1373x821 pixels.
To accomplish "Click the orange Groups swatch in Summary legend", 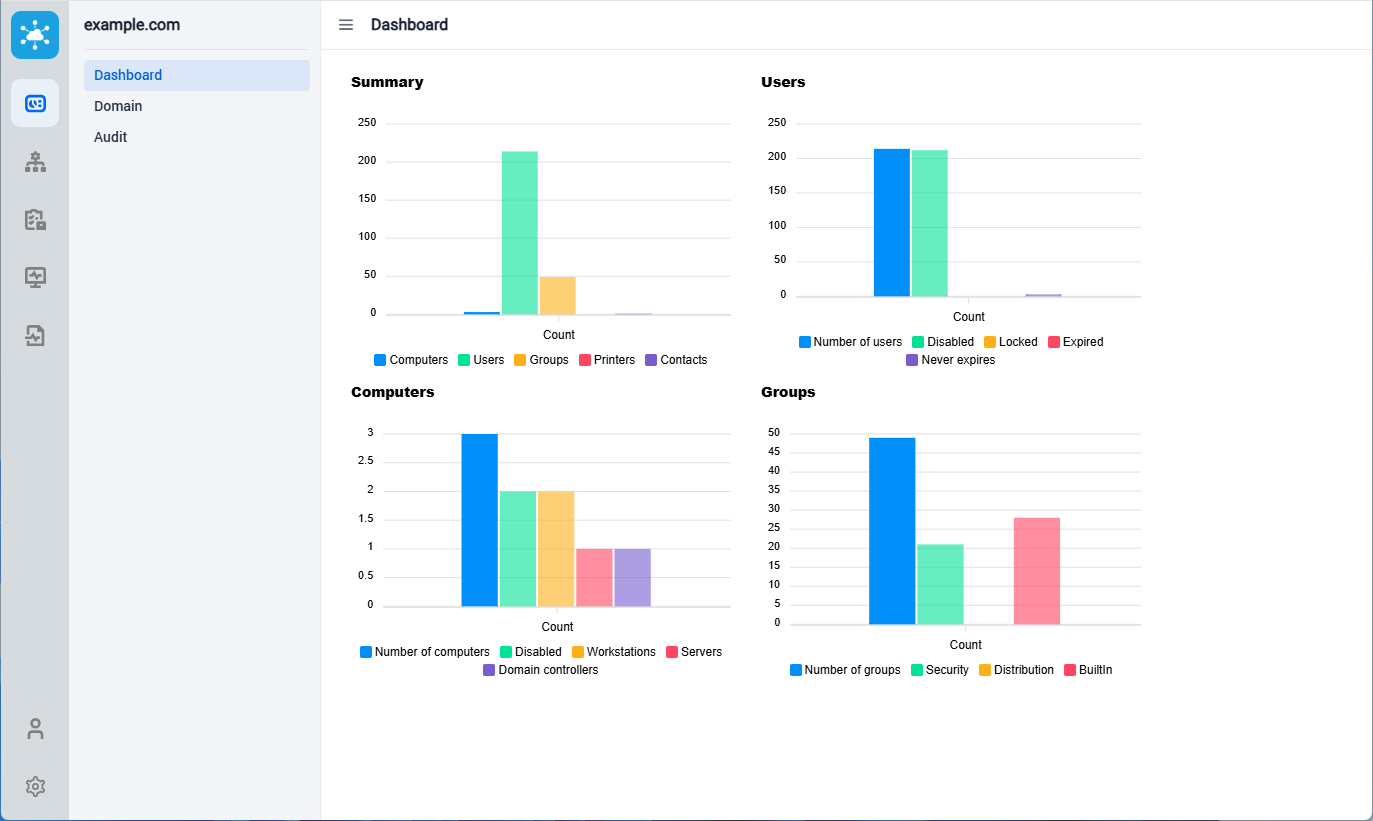I will click(x=520, y=360).
